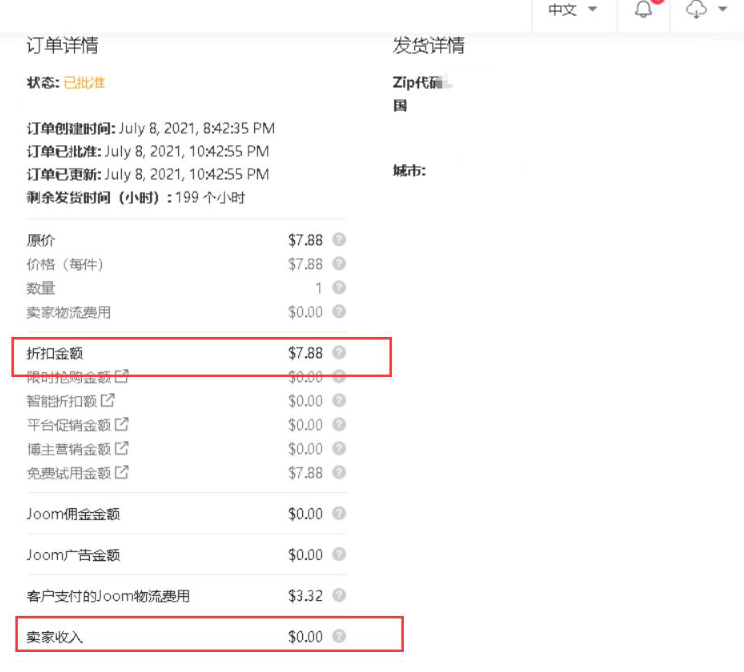Click the notification bell icon
Image resolution: width=744 pixels, height=672 pixels.
(644, 10)
